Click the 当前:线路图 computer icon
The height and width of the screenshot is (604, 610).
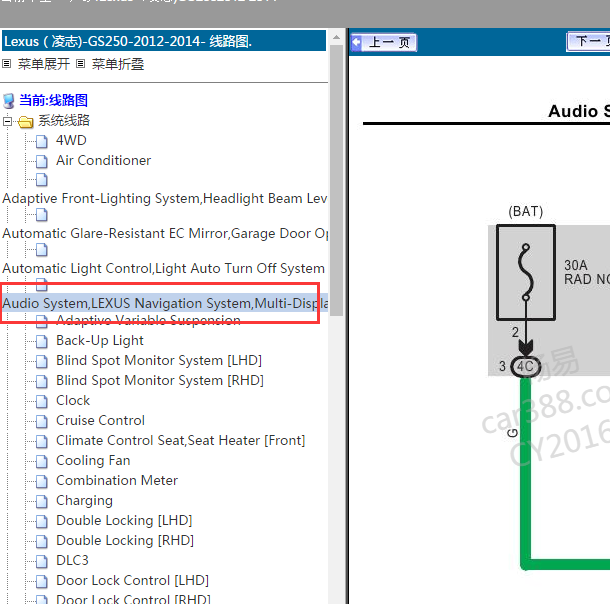pos(9,101)
